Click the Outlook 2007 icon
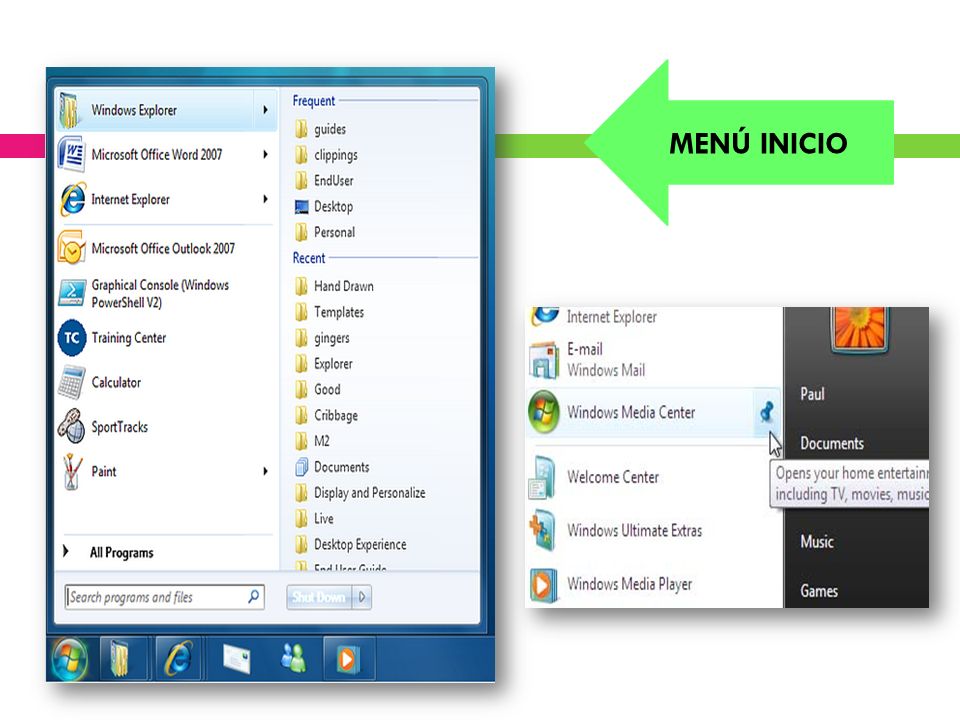The image size is (960, 720). point(71,247)
